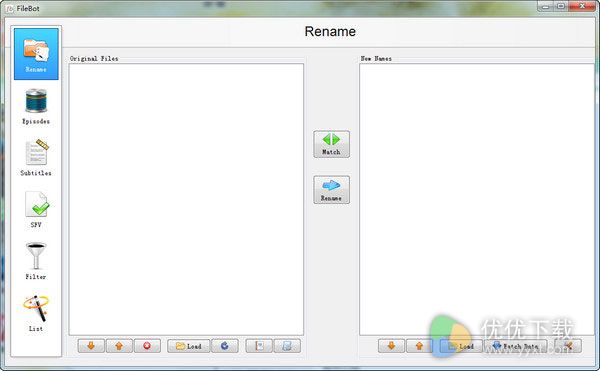
Task: Click the blue refresh icon under Original Files
Action: [225, 346]
